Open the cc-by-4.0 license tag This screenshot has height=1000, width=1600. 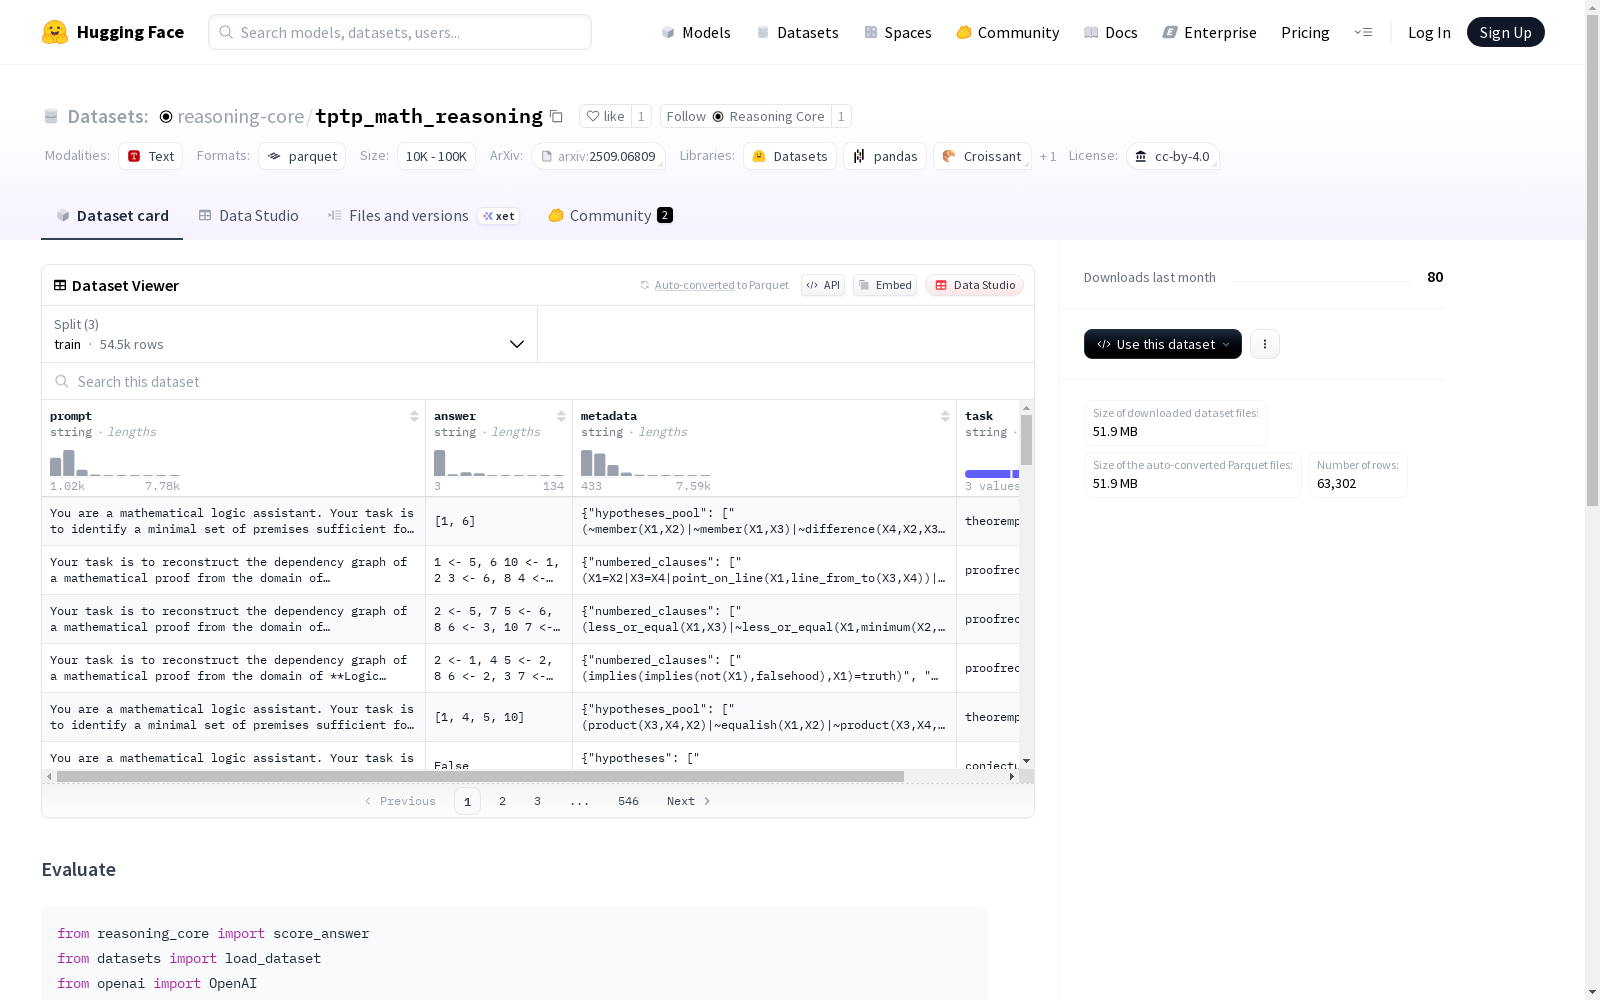coord(1172,156)
